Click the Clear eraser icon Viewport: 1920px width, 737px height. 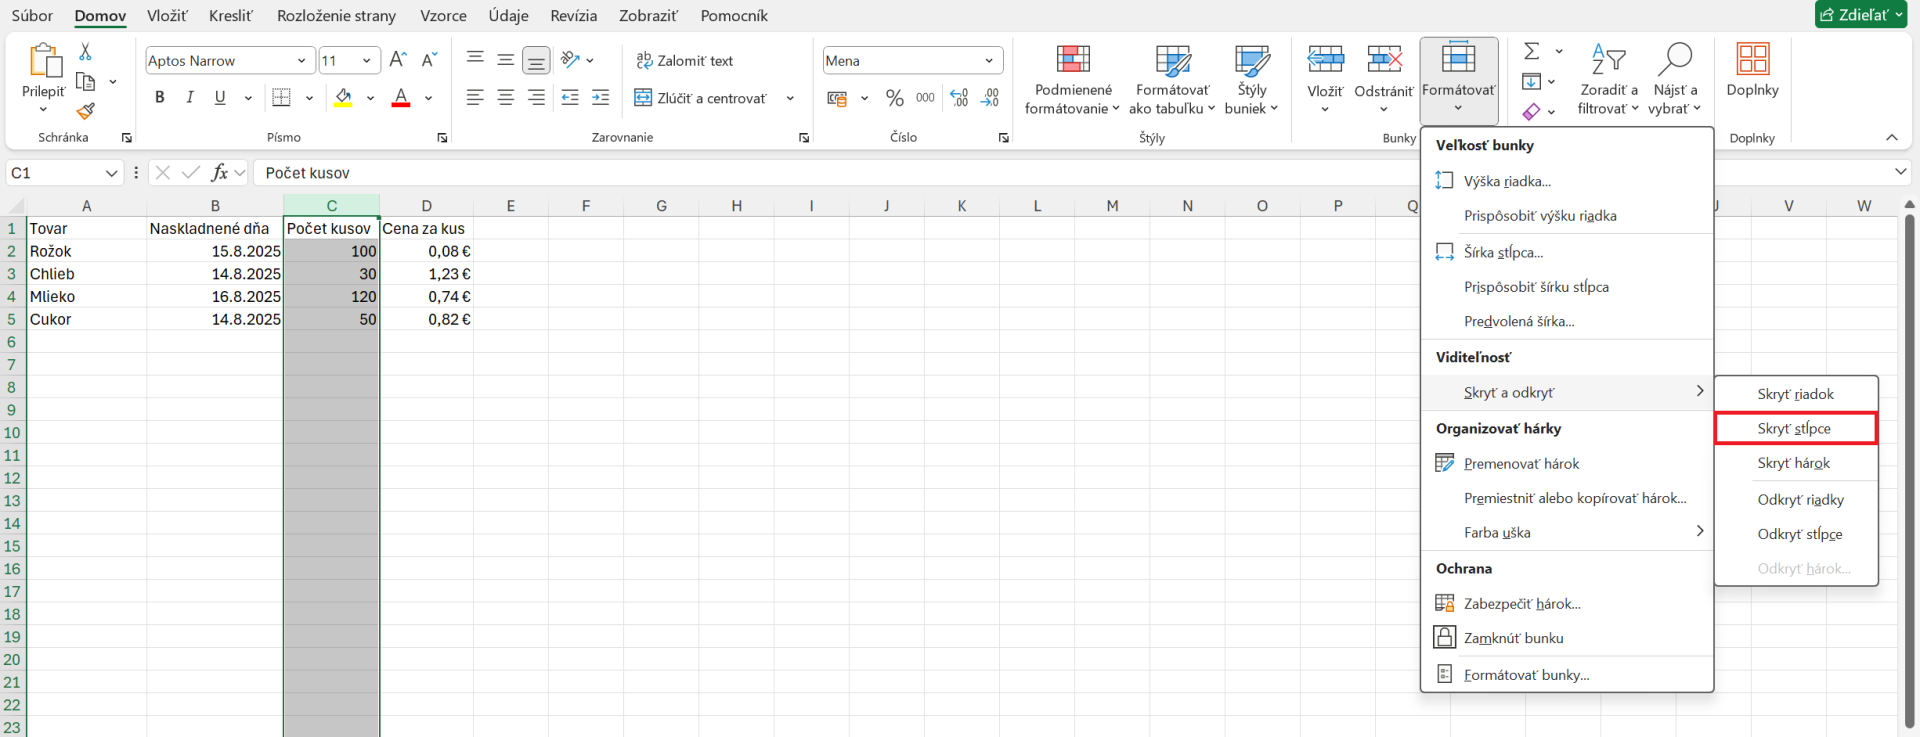pyautogui.click(x=1531, y=111)
